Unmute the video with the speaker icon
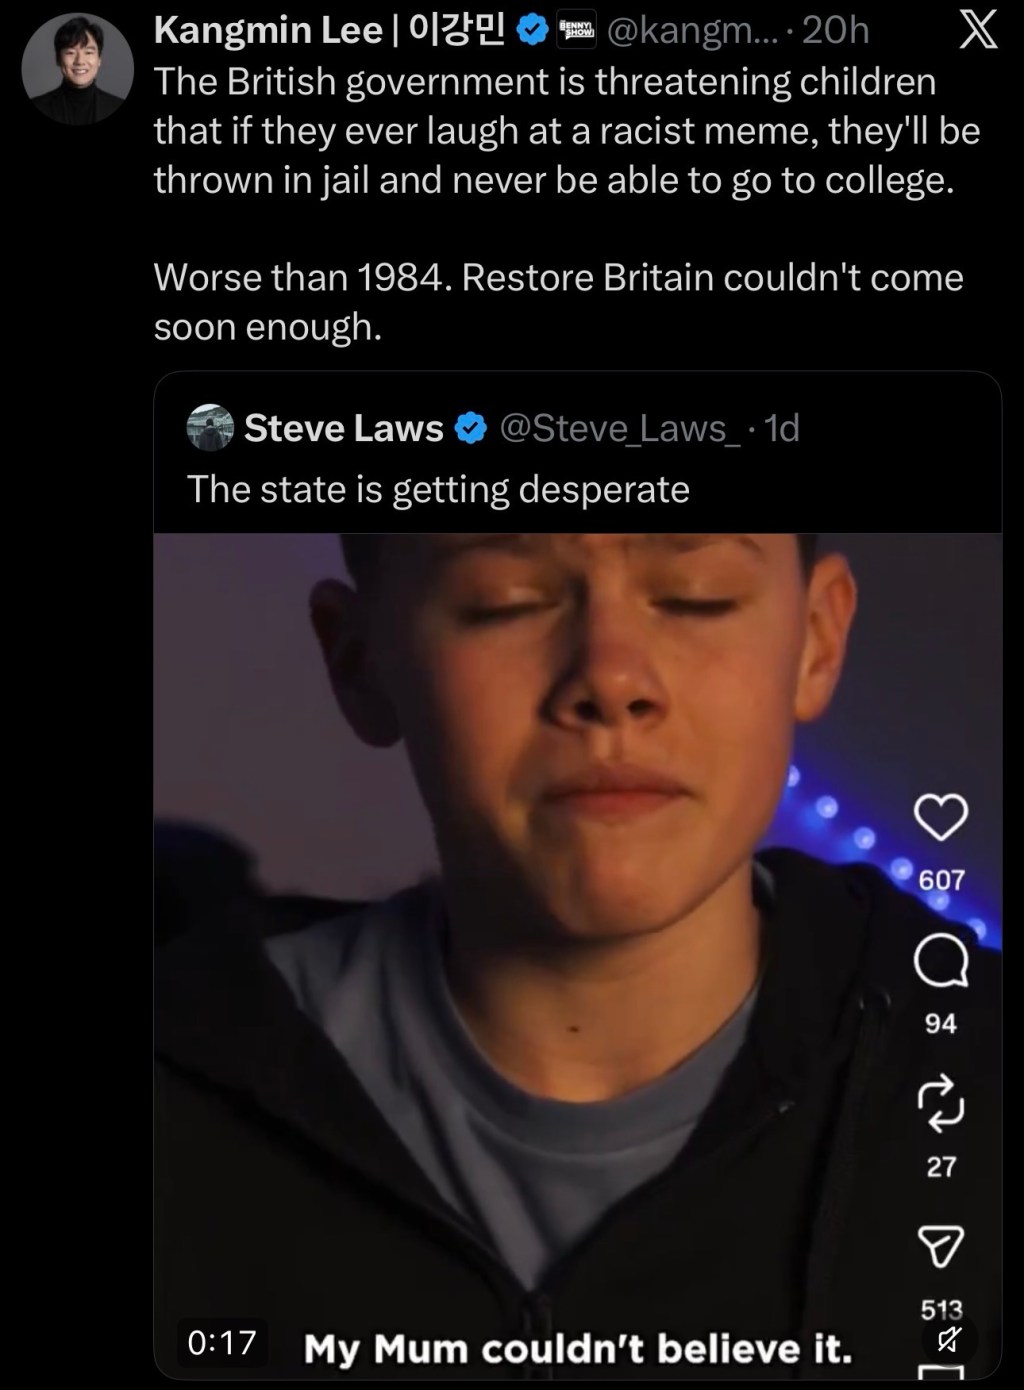This screenshot has width=1024, height=1390. 941,1338
